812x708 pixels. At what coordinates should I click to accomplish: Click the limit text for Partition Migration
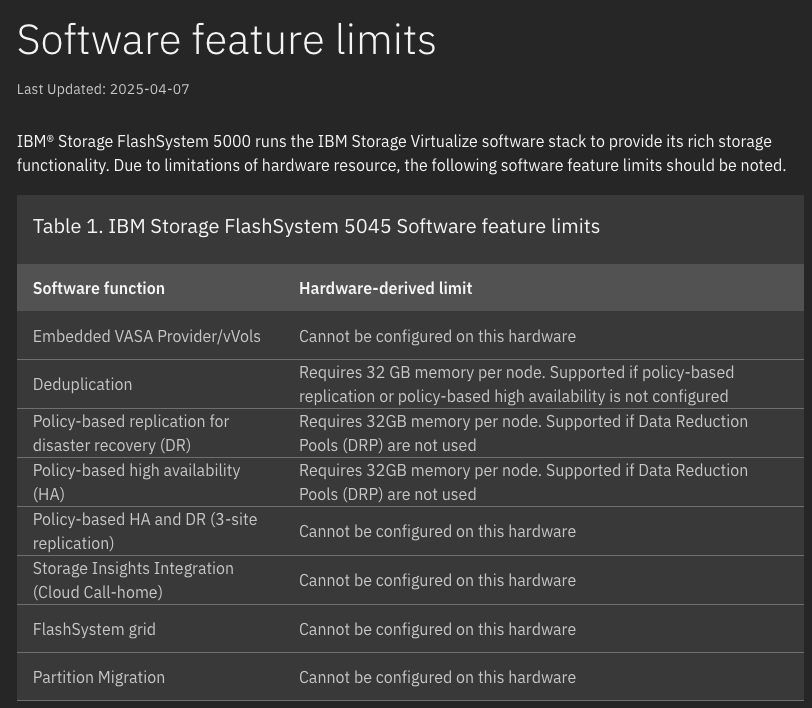pyautogui.click(x=437, y=677)
